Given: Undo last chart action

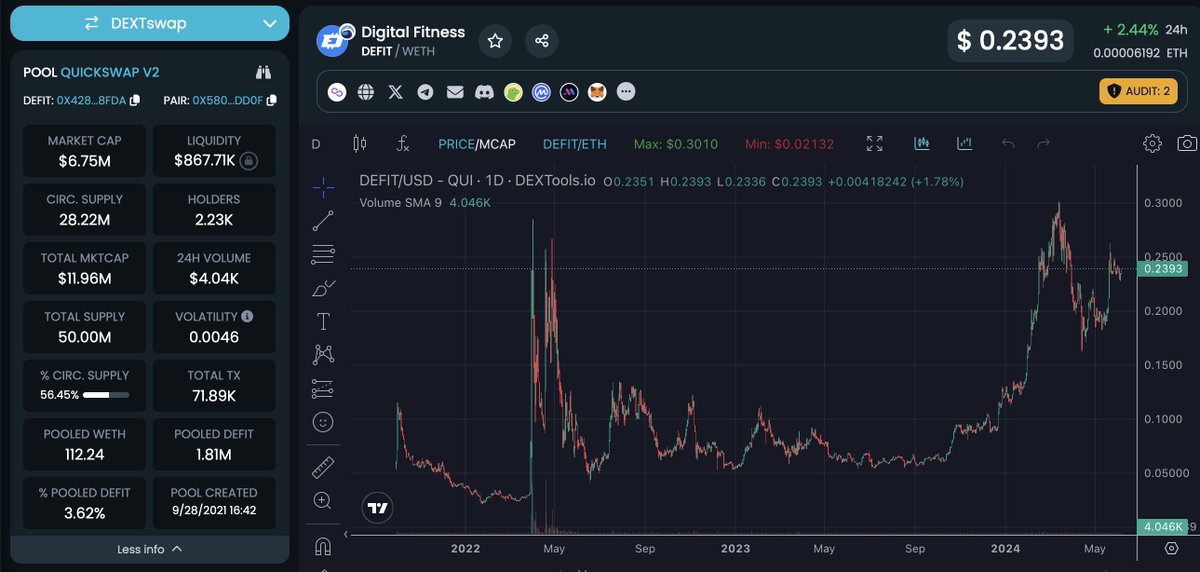Looking at the screenshot, I should tap(1008, 144).
